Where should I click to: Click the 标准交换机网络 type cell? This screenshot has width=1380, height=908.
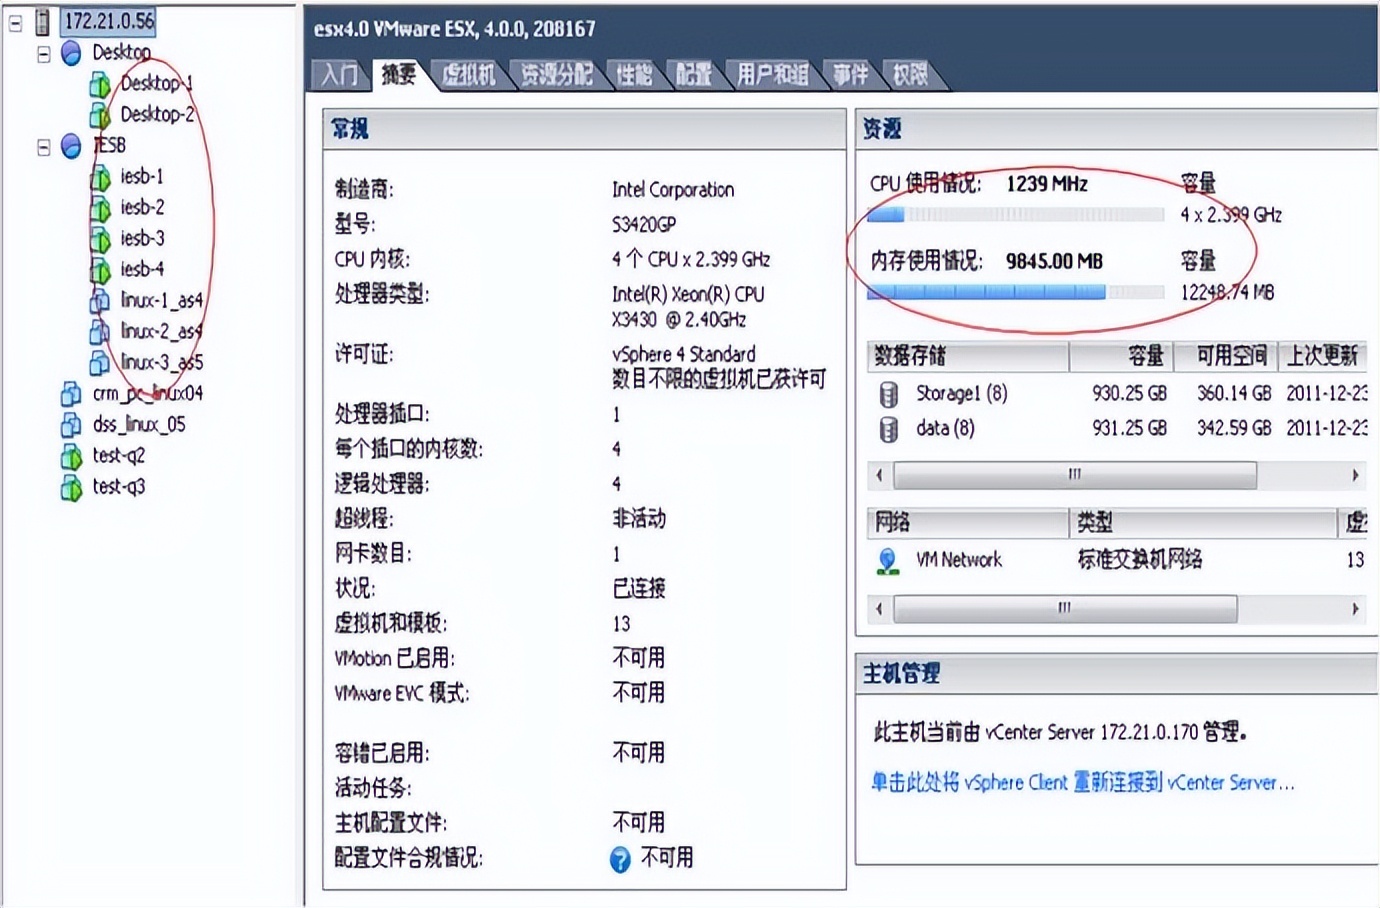pos(1139,560)
